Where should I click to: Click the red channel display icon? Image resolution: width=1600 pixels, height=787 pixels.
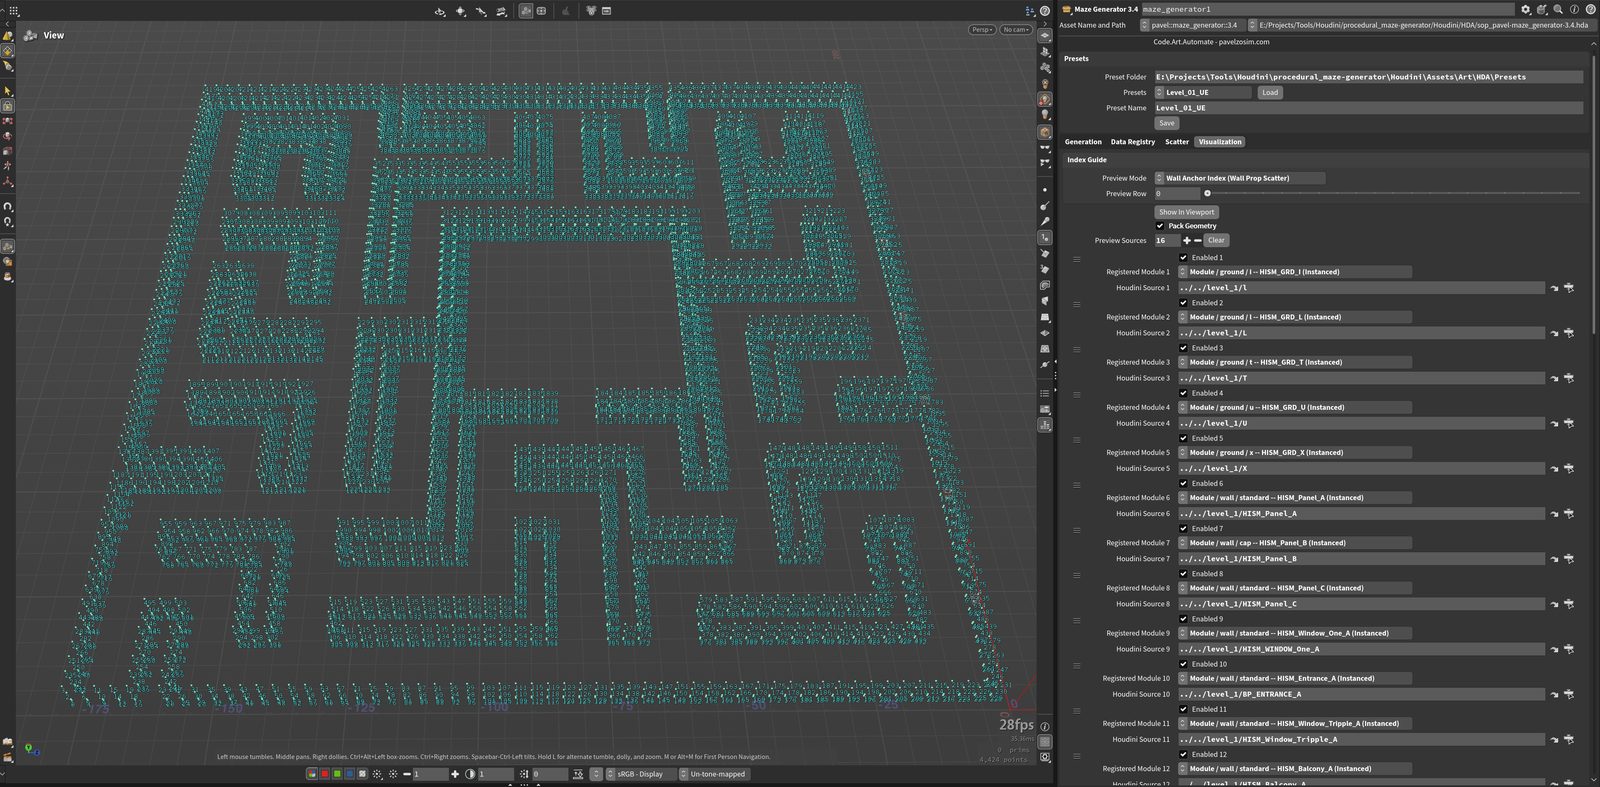pyautogui.click(x=325, y=774)
